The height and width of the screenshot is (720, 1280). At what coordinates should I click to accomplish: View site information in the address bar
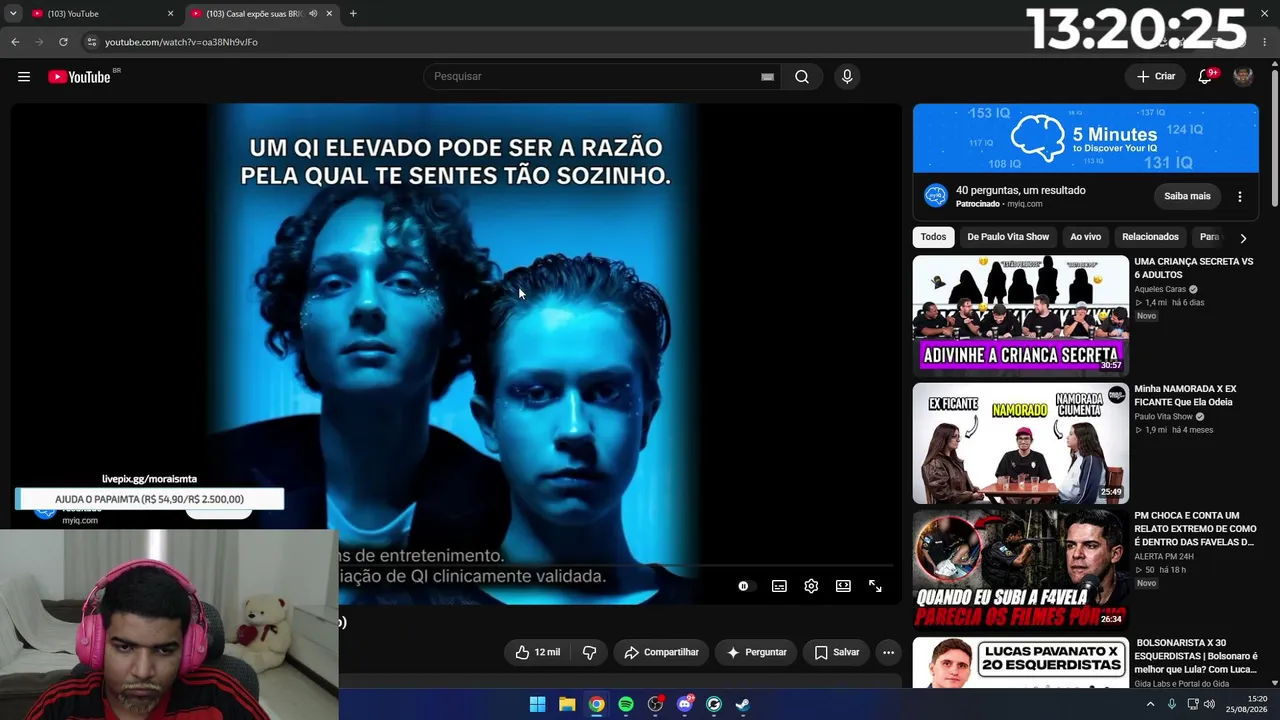tap(91, 42)
